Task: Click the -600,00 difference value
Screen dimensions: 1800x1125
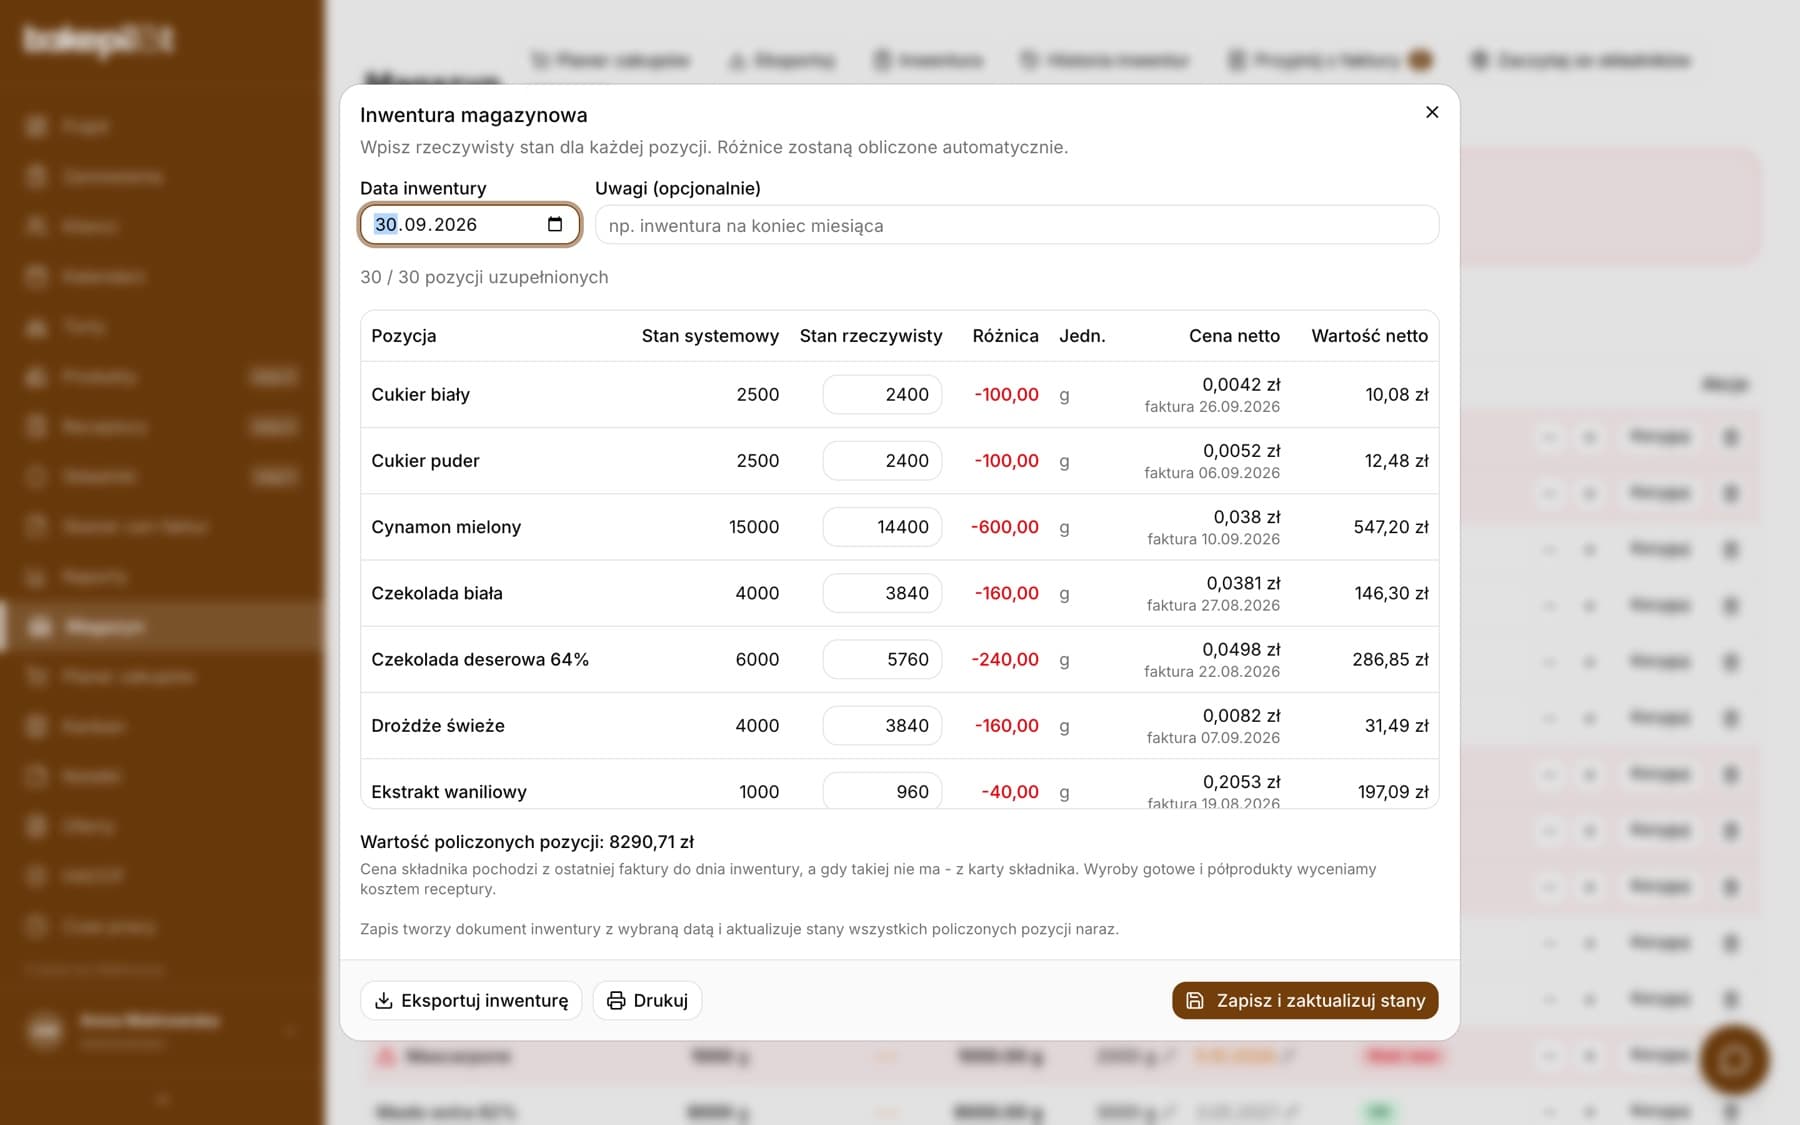Action: [x=1005, y=527]
